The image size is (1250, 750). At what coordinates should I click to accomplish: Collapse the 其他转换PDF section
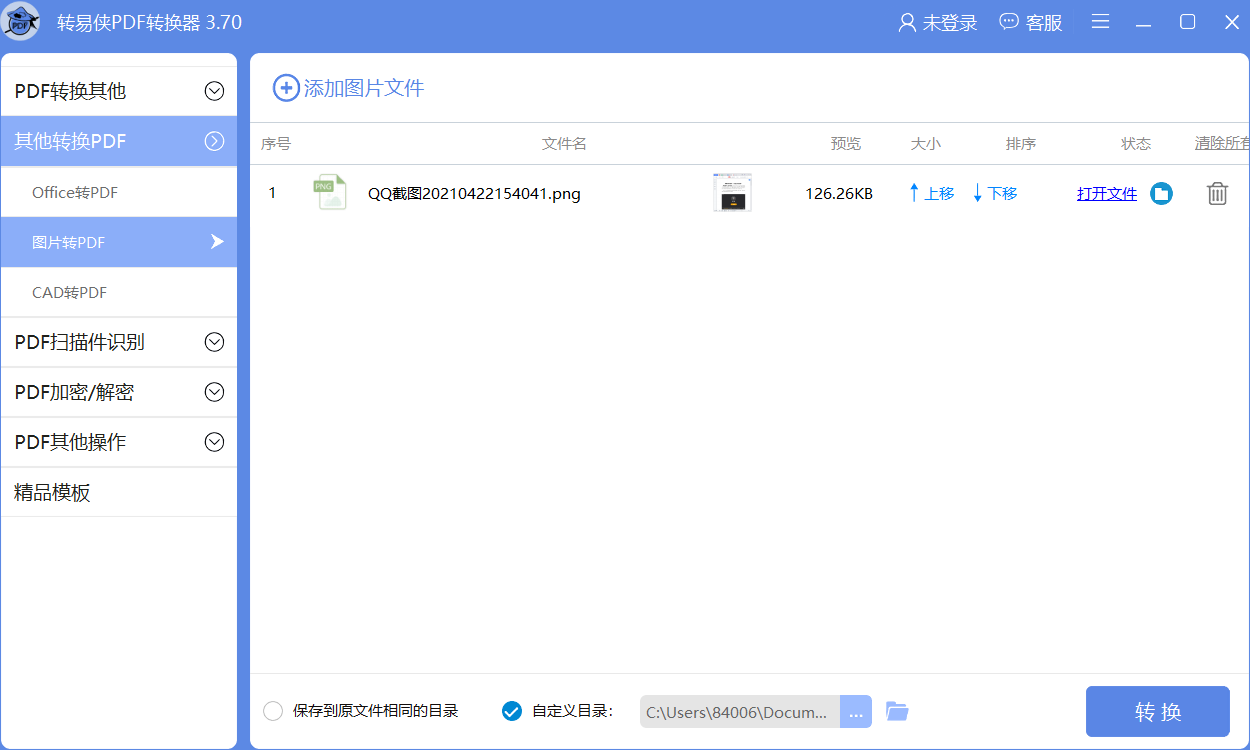pos(119,141)
